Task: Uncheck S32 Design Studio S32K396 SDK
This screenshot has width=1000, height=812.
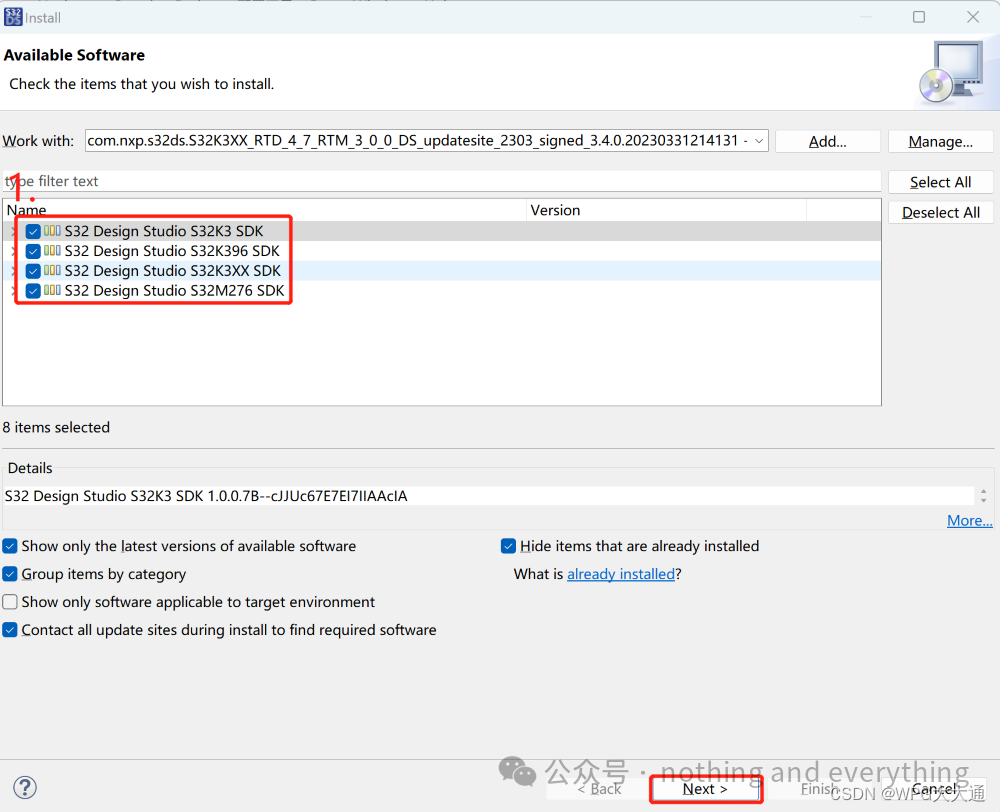Action: [x=33, y=251]
